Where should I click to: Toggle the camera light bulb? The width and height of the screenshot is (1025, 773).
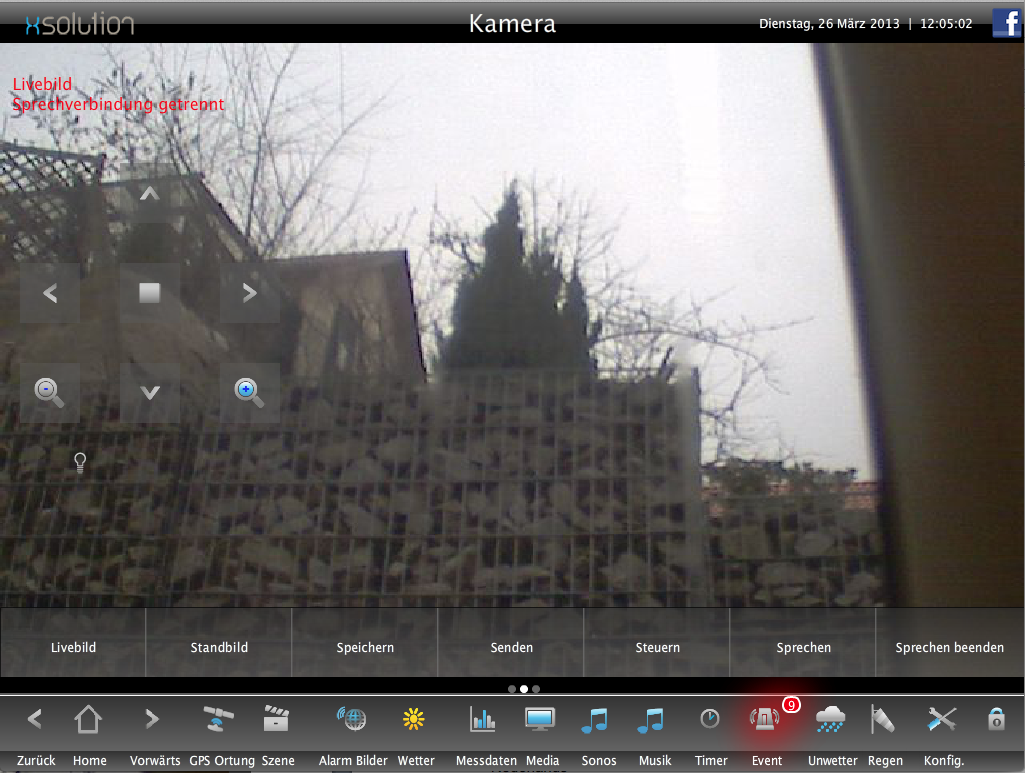(79, 463)
